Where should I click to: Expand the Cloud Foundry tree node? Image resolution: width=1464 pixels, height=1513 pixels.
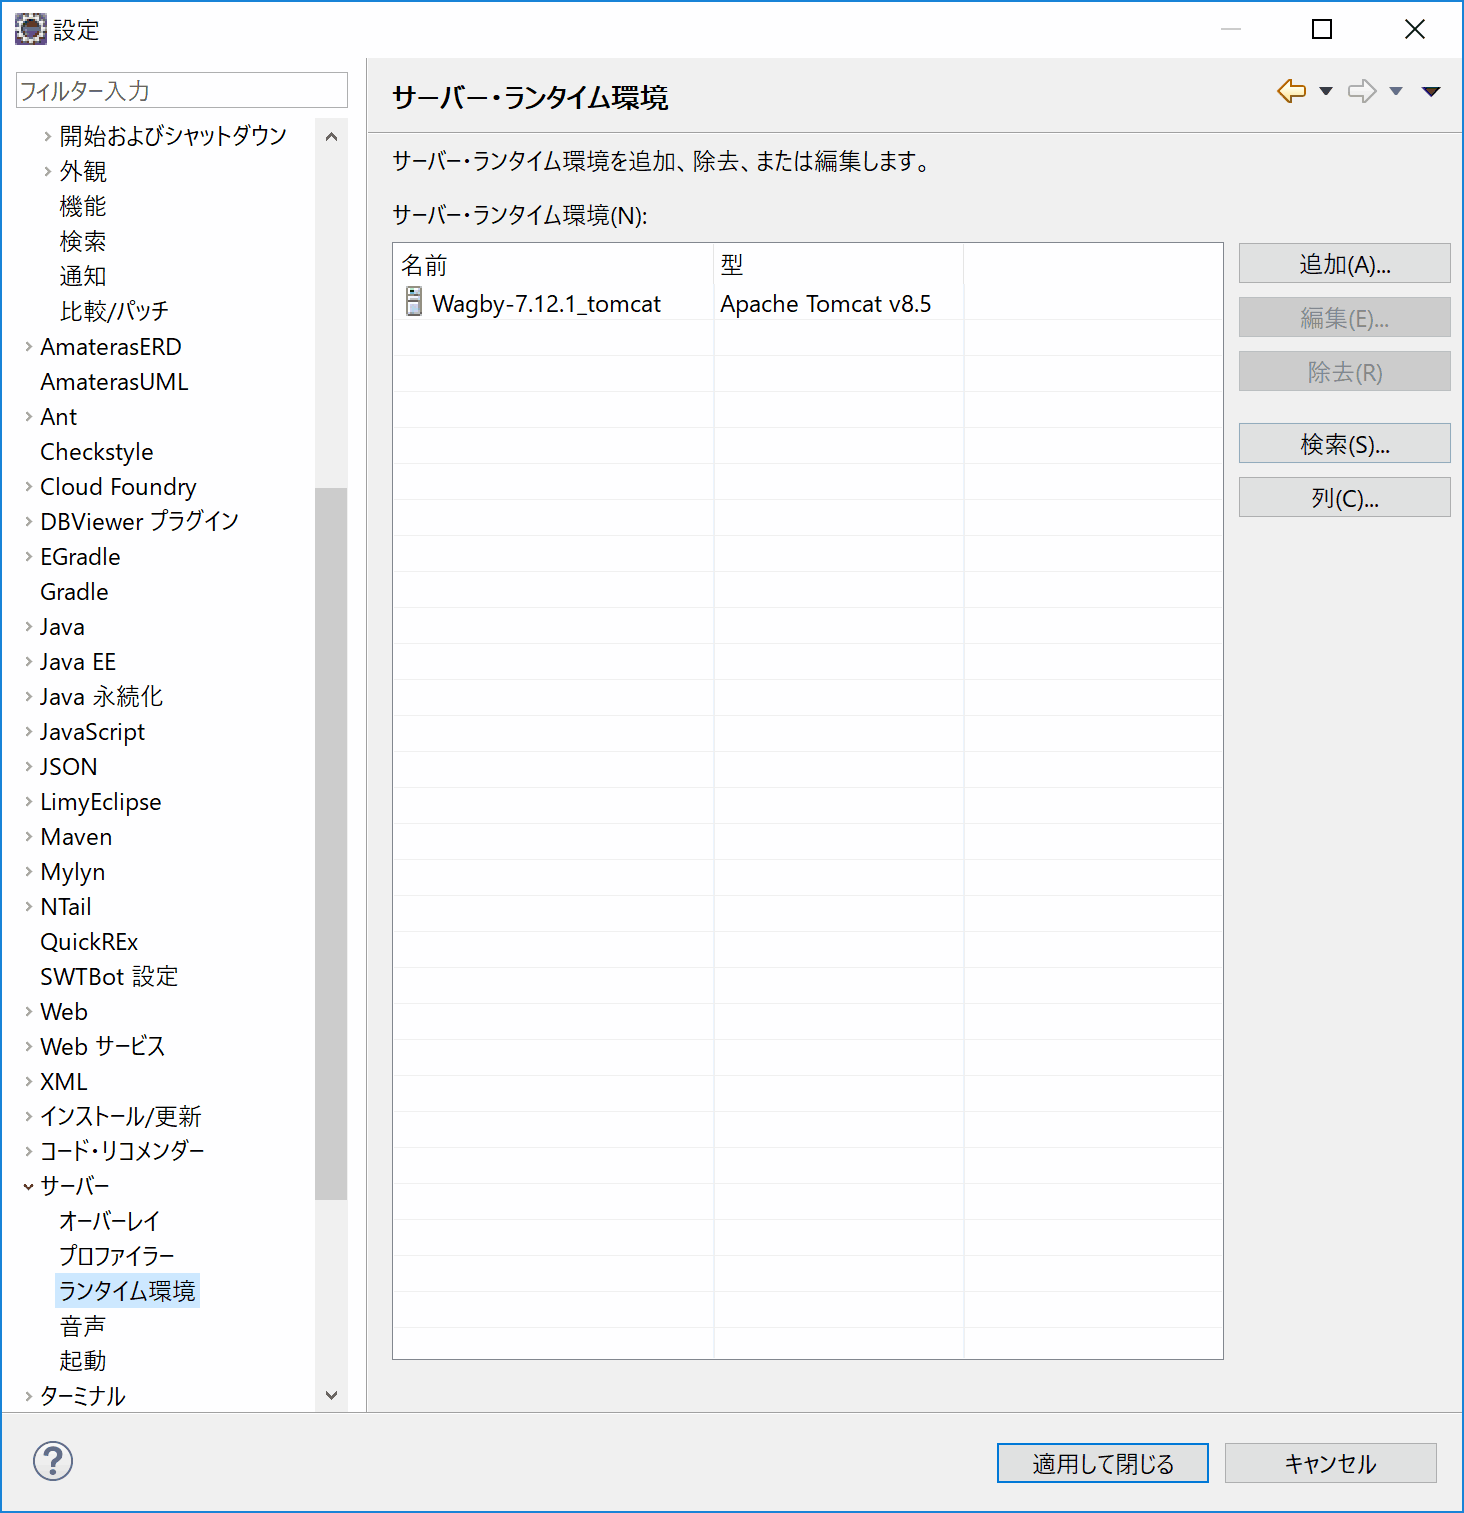[28, 487]
